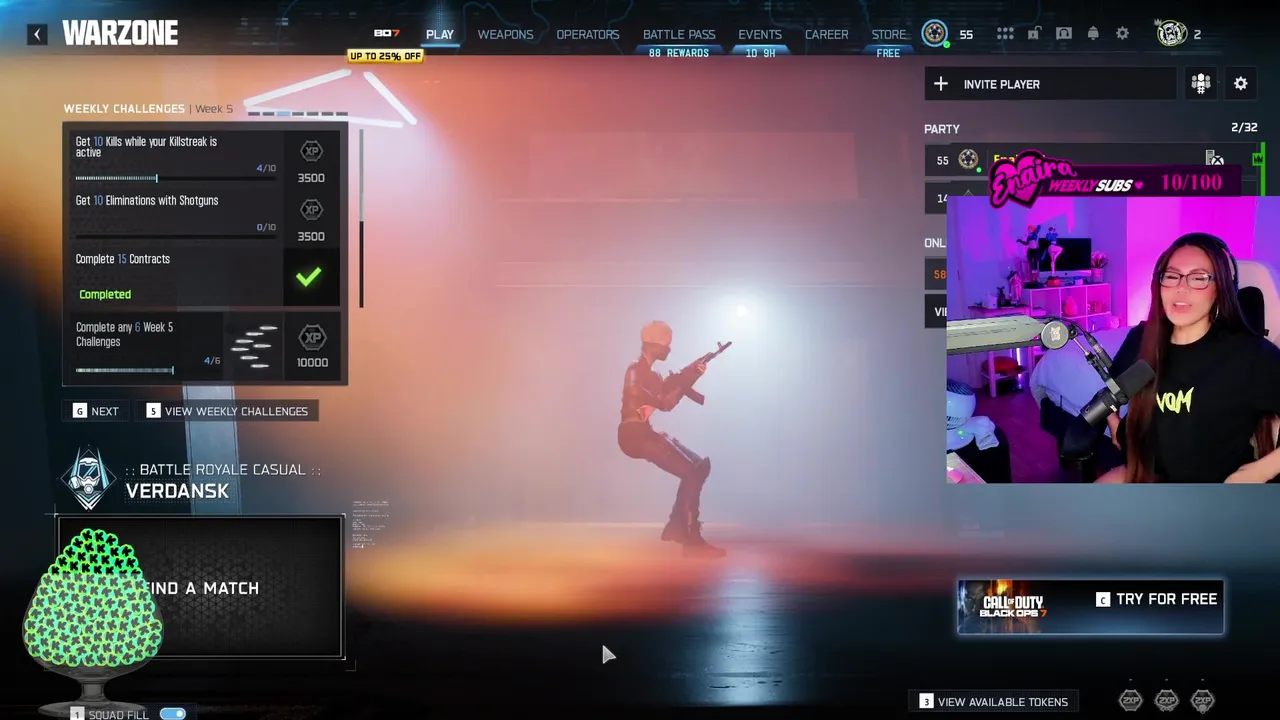Open the grid apps menu icon
The width and height of the screenshot is (1280, 720).
pos(1005,34)
